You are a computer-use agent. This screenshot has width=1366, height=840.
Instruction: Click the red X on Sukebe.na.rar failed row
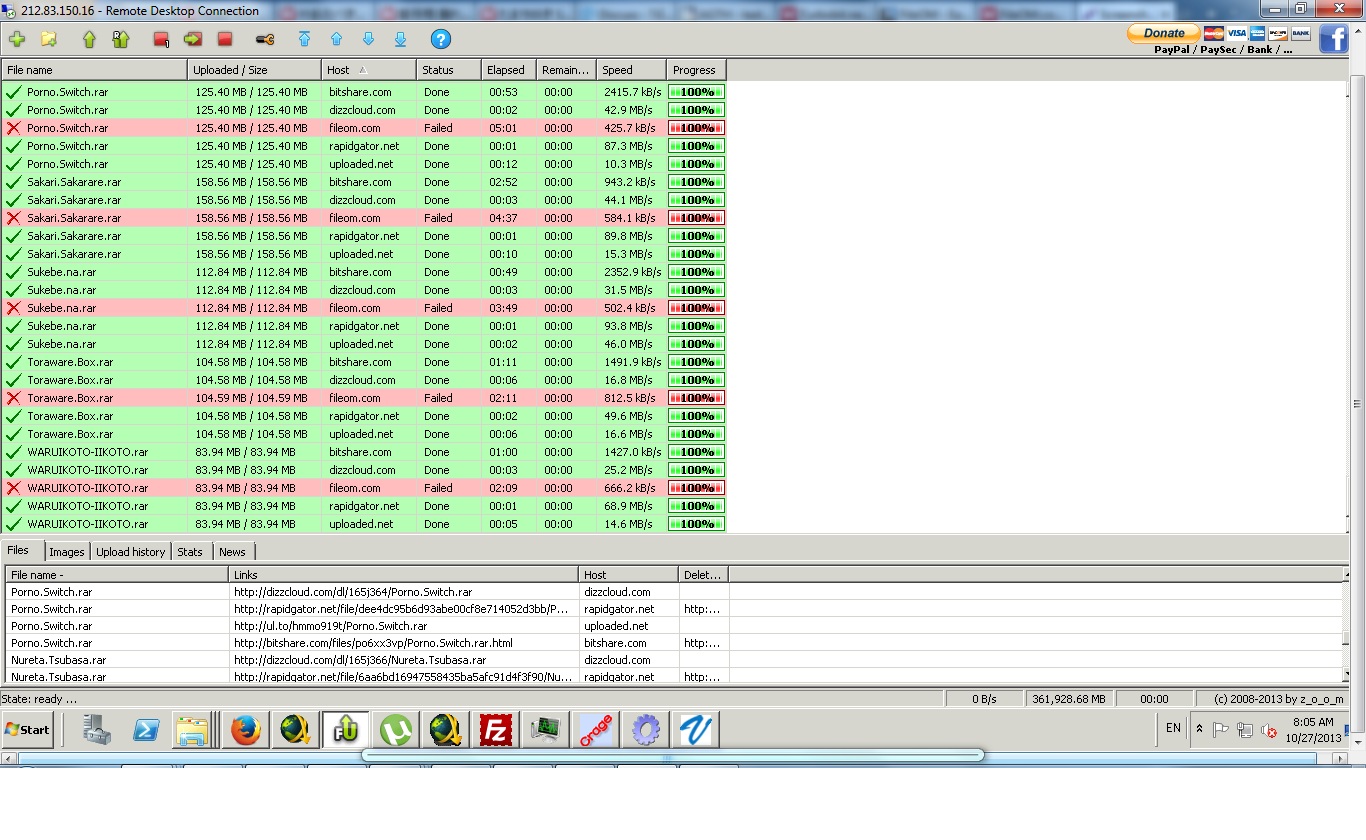point(14,308)
